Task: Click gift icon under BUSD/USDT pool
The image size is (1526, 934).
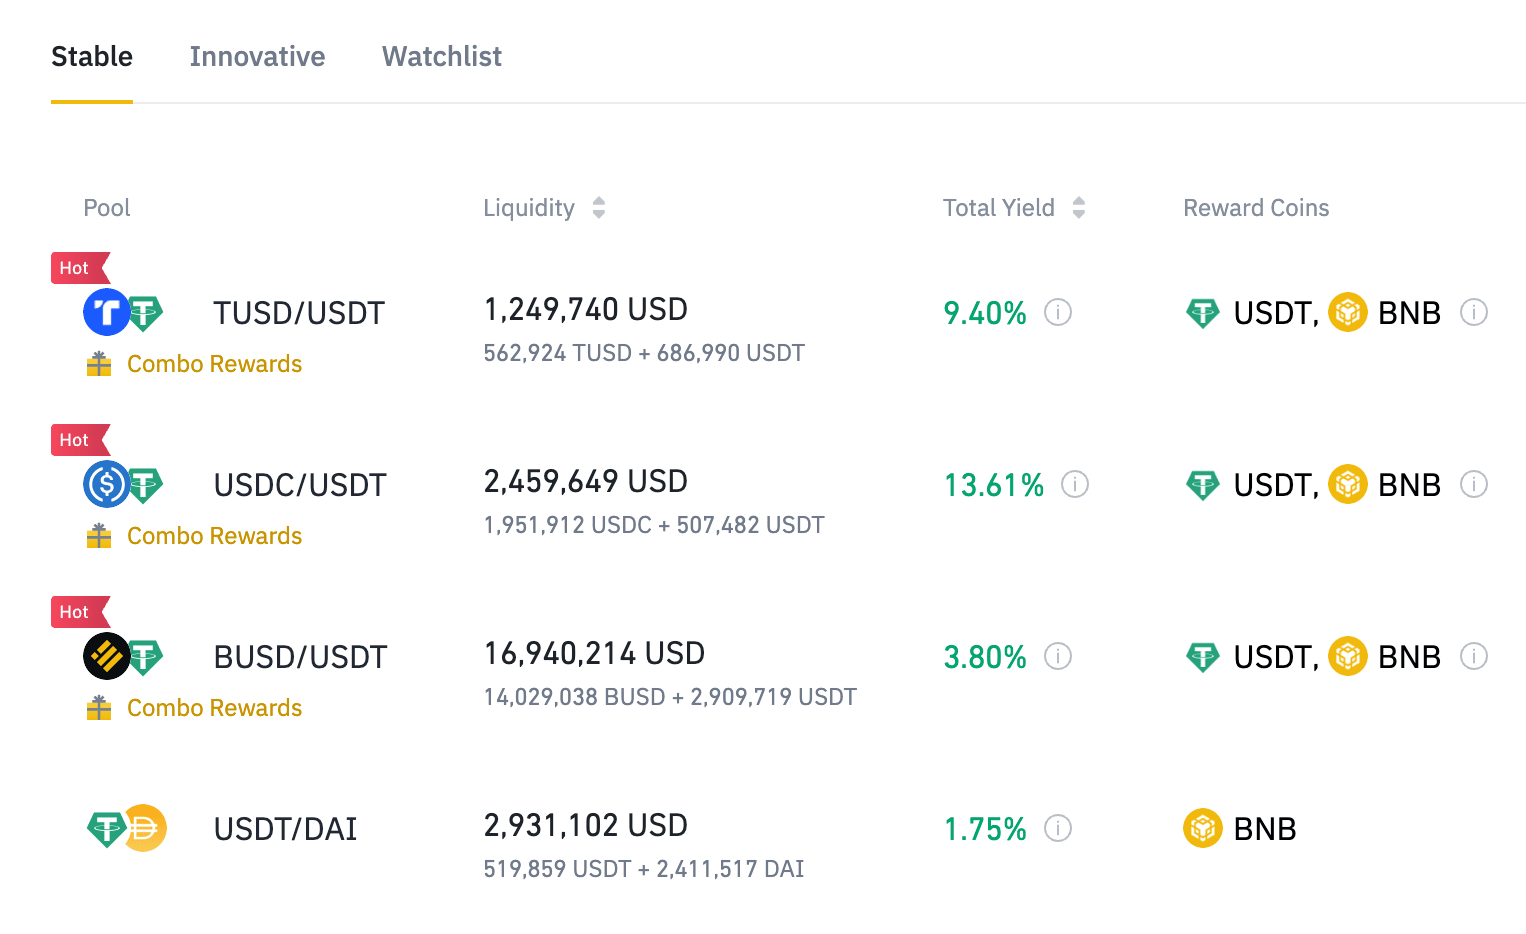Action: 99,707
